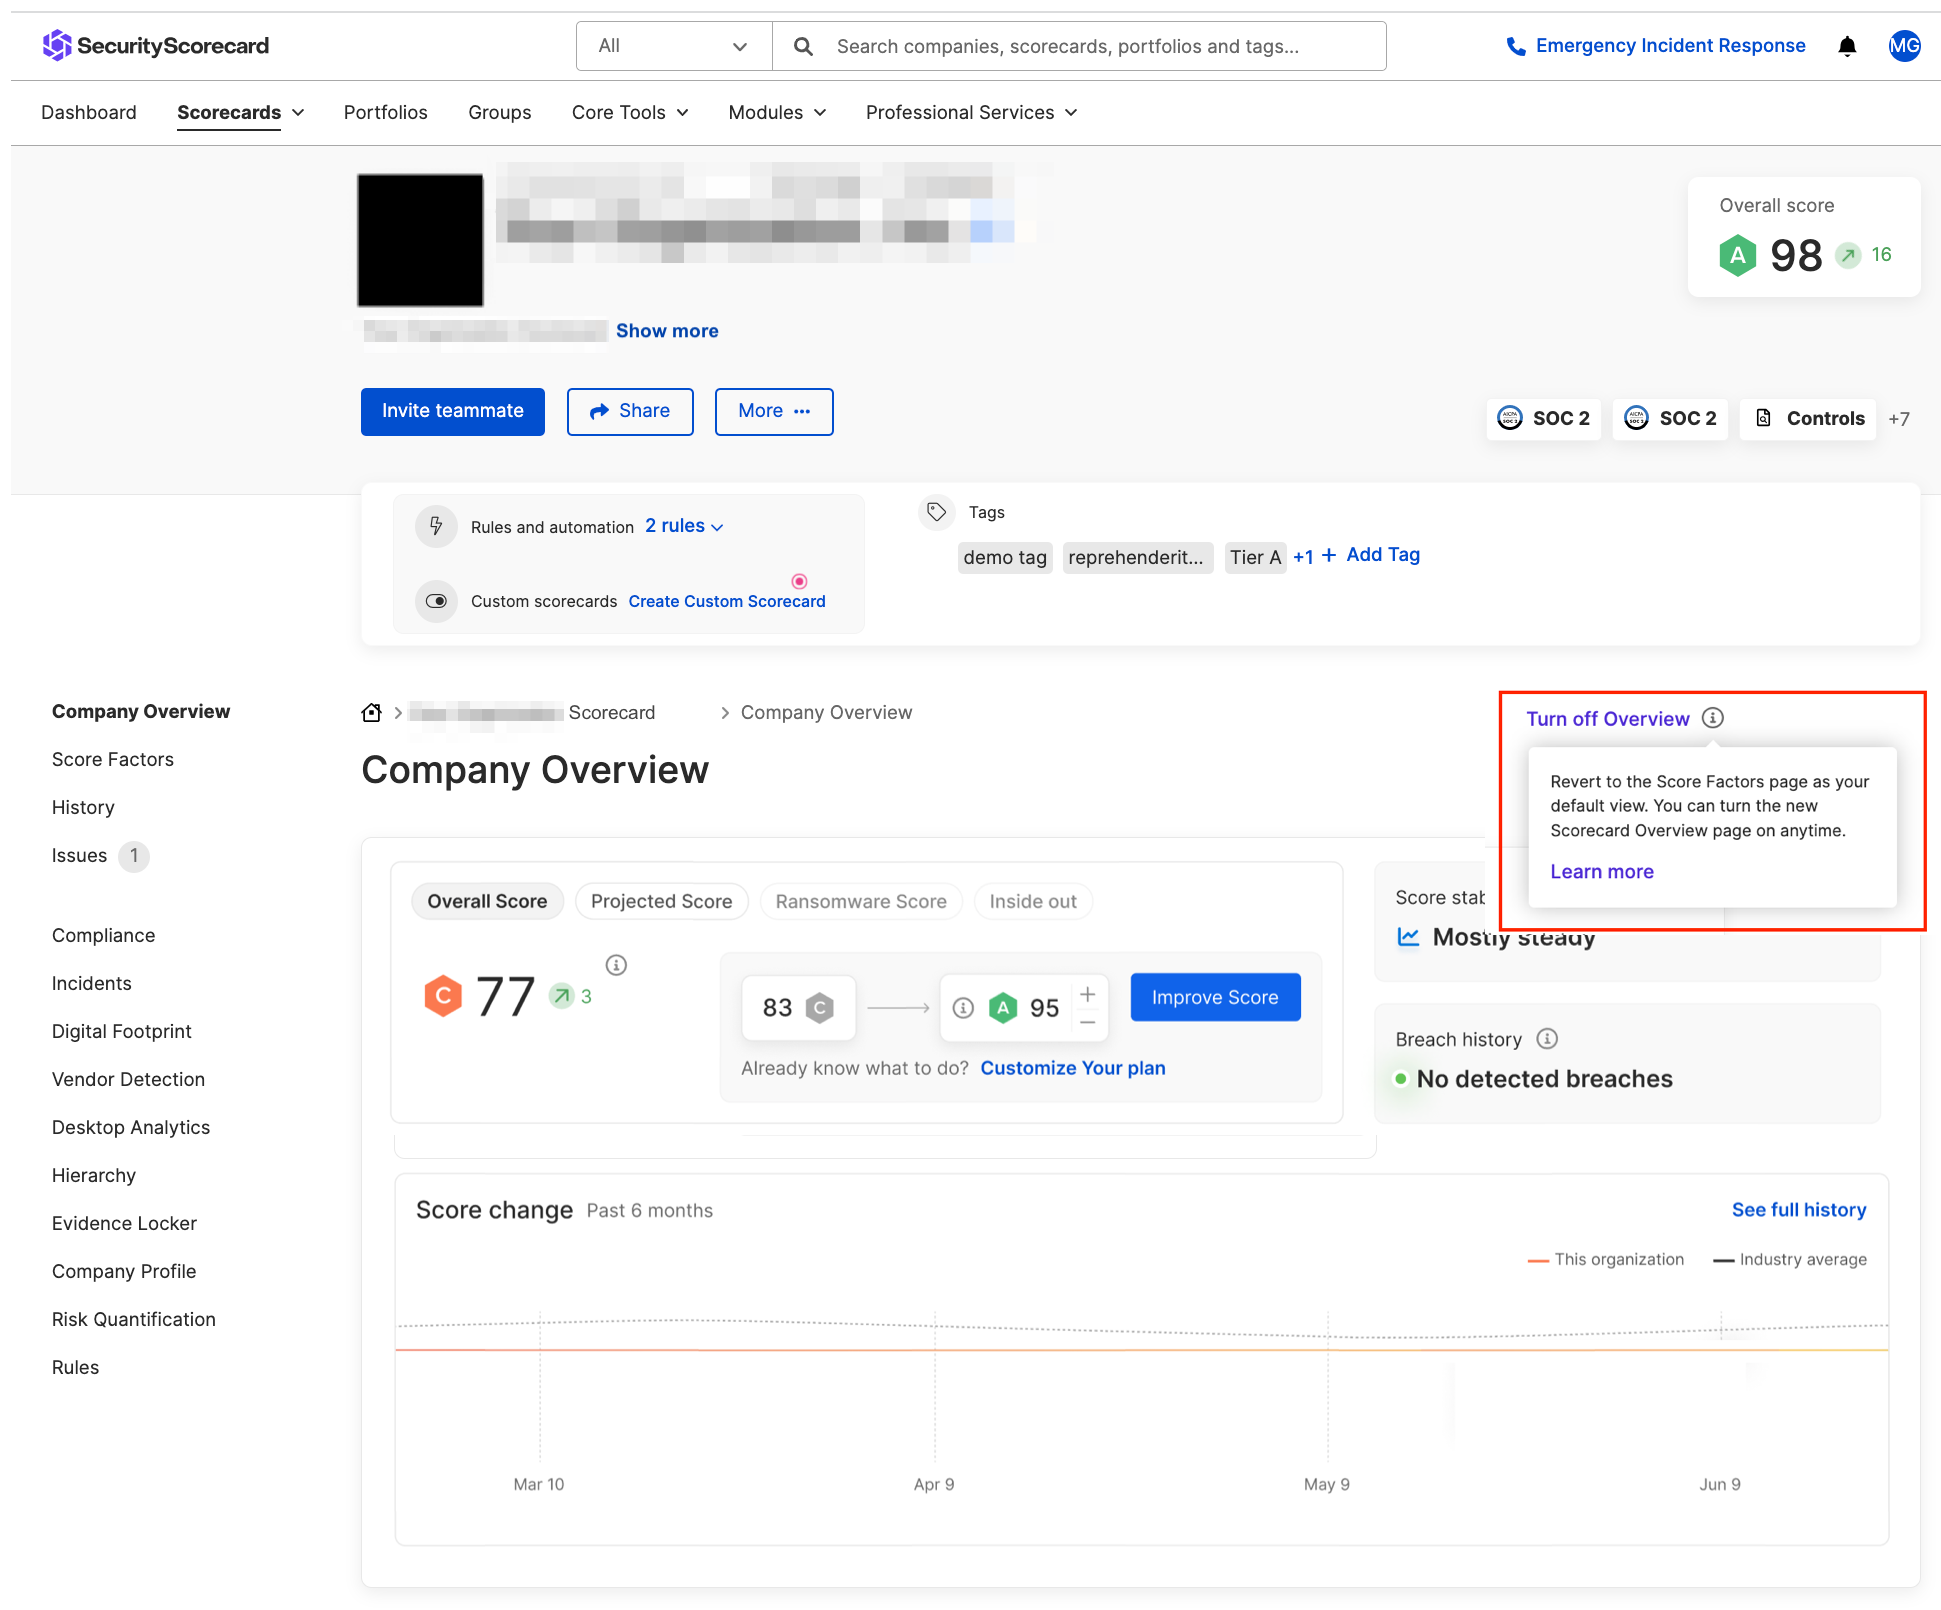Click the home breadcrumb icon
This screenshot has width=1941, height=1610.
371,712
